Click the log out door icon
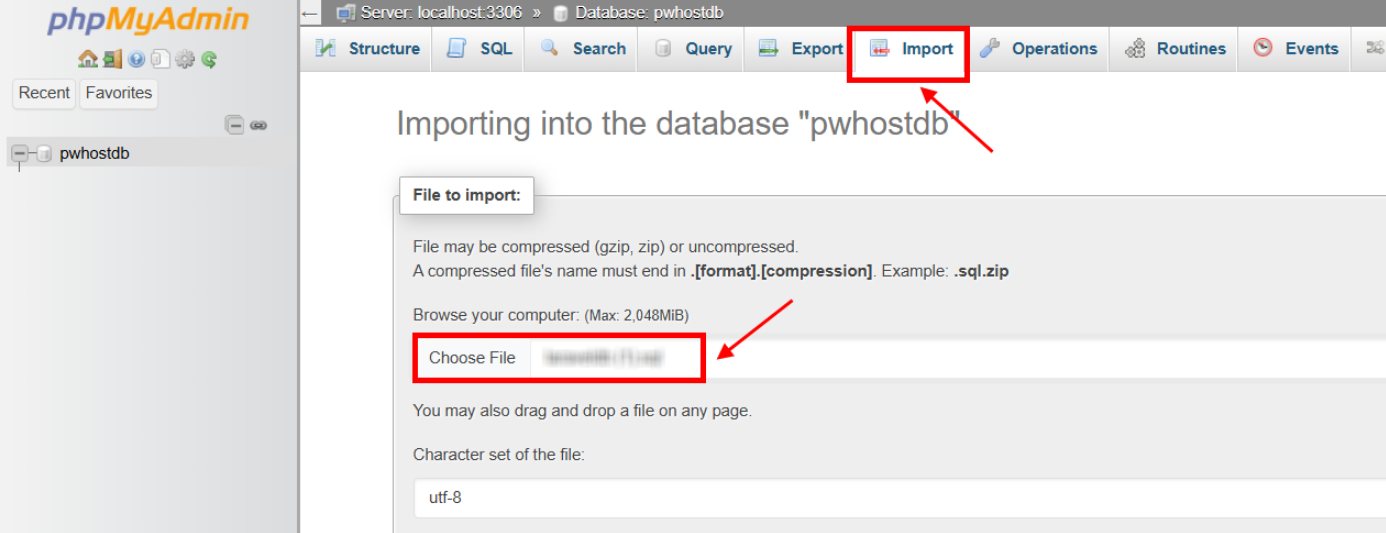 [x=112, y=59]
